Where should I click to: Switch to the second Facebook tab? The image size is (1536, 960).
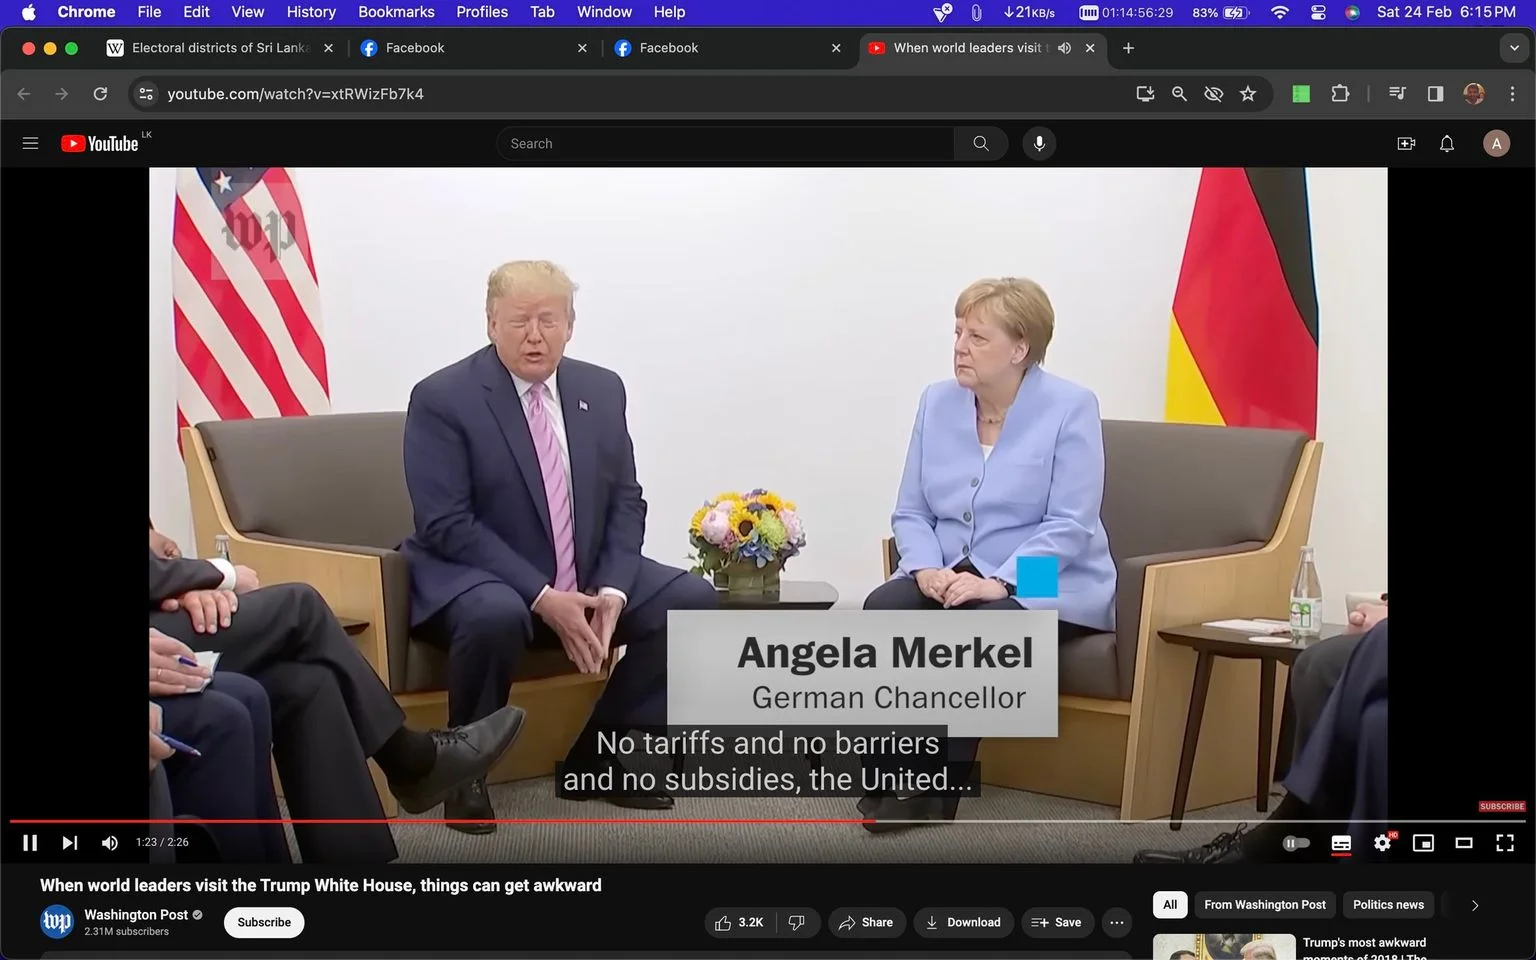tap(727, 48)
